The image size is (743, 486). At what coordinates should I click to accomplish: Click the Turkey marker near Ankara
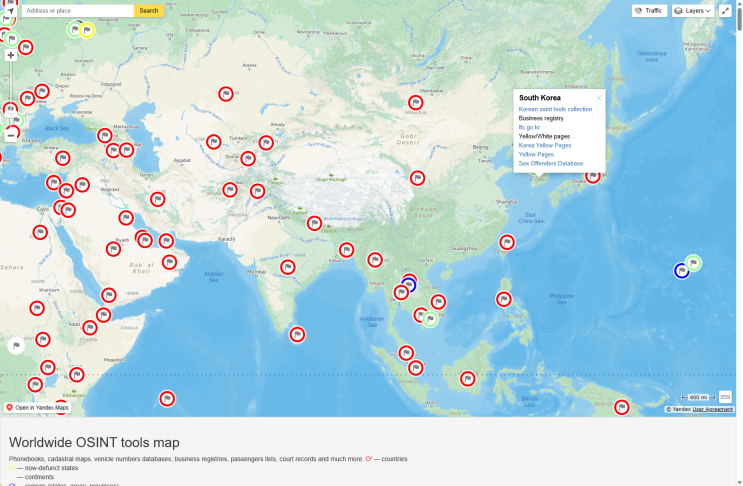[x=63, y=158]
